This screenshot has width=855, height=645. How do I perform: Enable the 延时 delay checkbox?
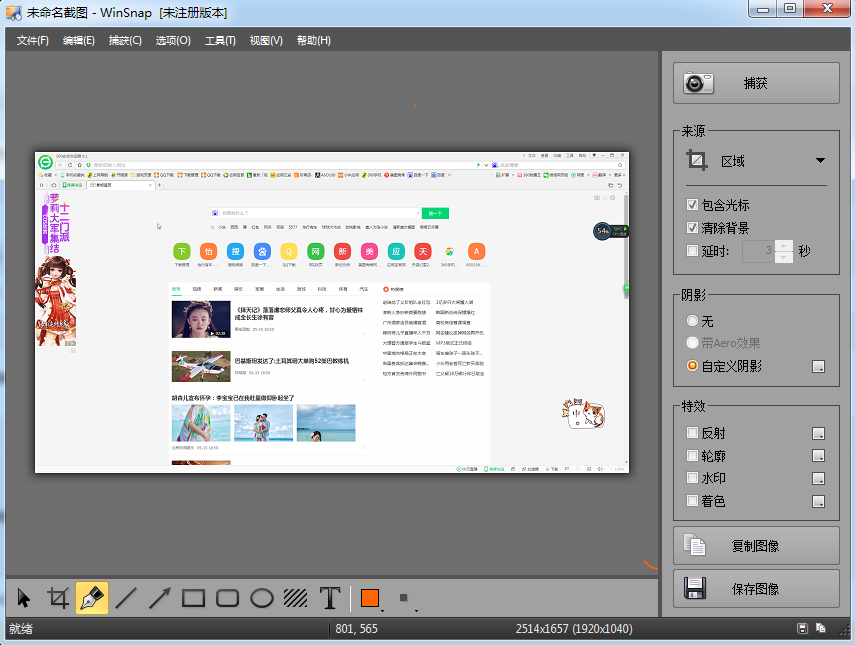point(693,250)
